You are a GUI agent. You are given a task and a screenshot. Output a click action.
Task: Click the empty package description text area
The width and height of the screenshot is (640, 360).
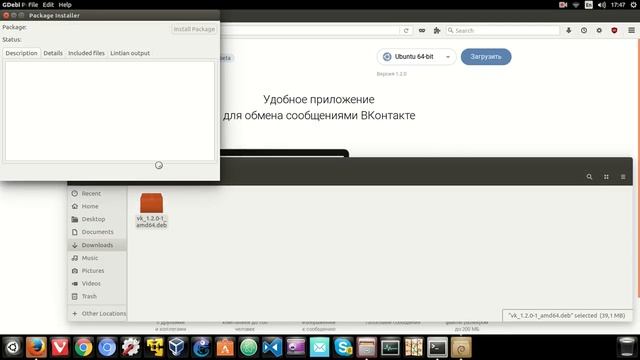coord(109,111)
